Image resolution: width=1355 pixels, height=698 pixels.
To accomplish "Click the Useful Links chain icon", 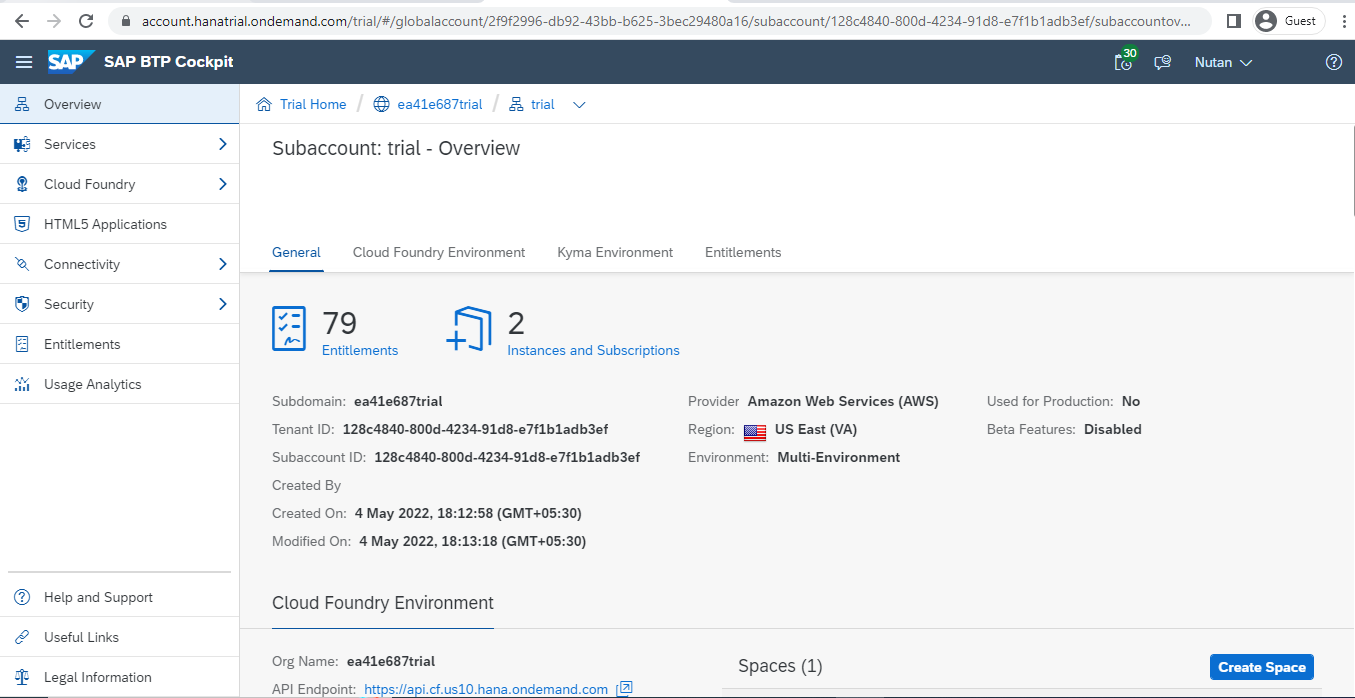I will (x=22, y=637).
